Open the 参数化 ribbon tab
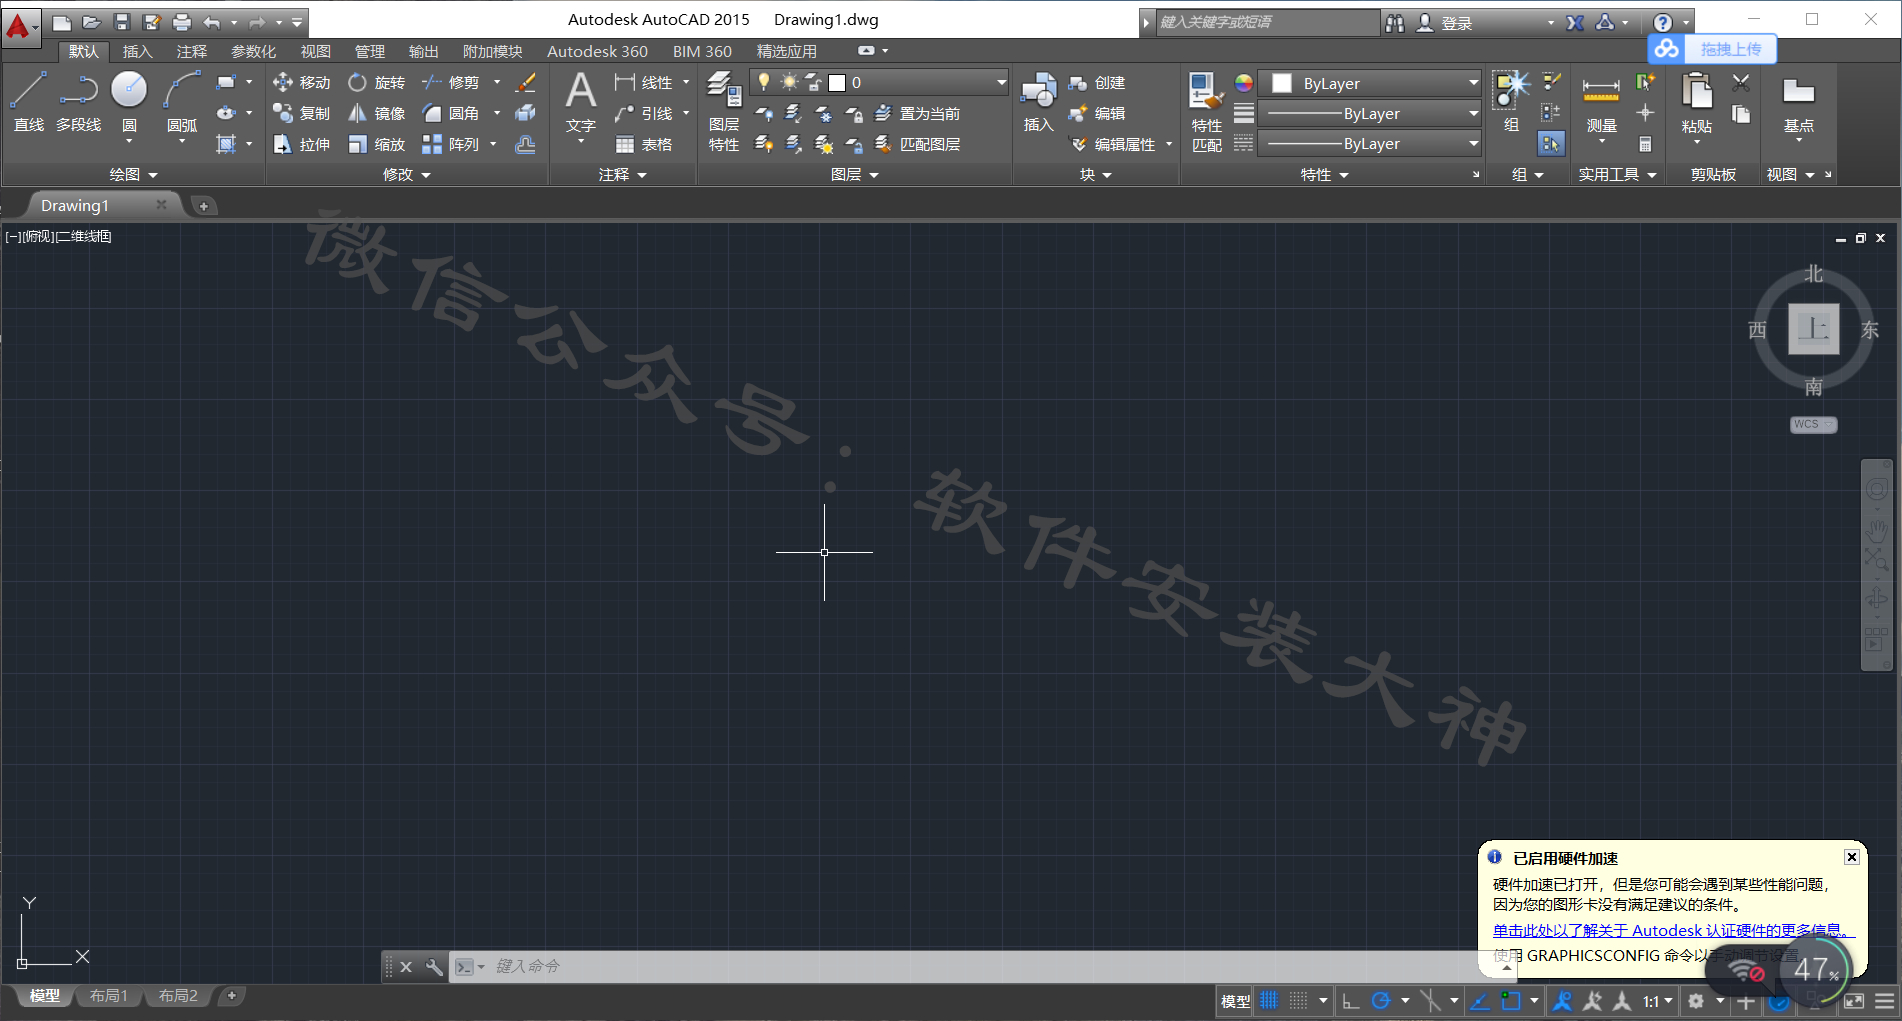The width and height of the screenshot is (1902, 1021). click(253, 51)
